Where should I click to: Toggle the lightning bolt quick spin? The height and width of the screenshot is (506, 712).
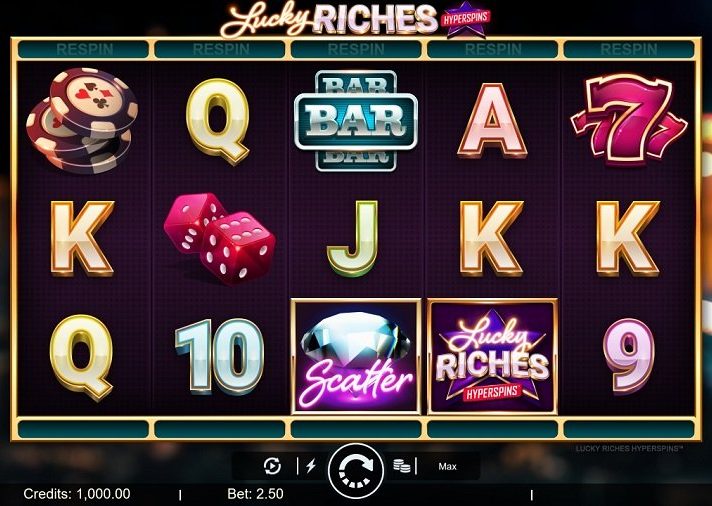(x=311, y=466)
